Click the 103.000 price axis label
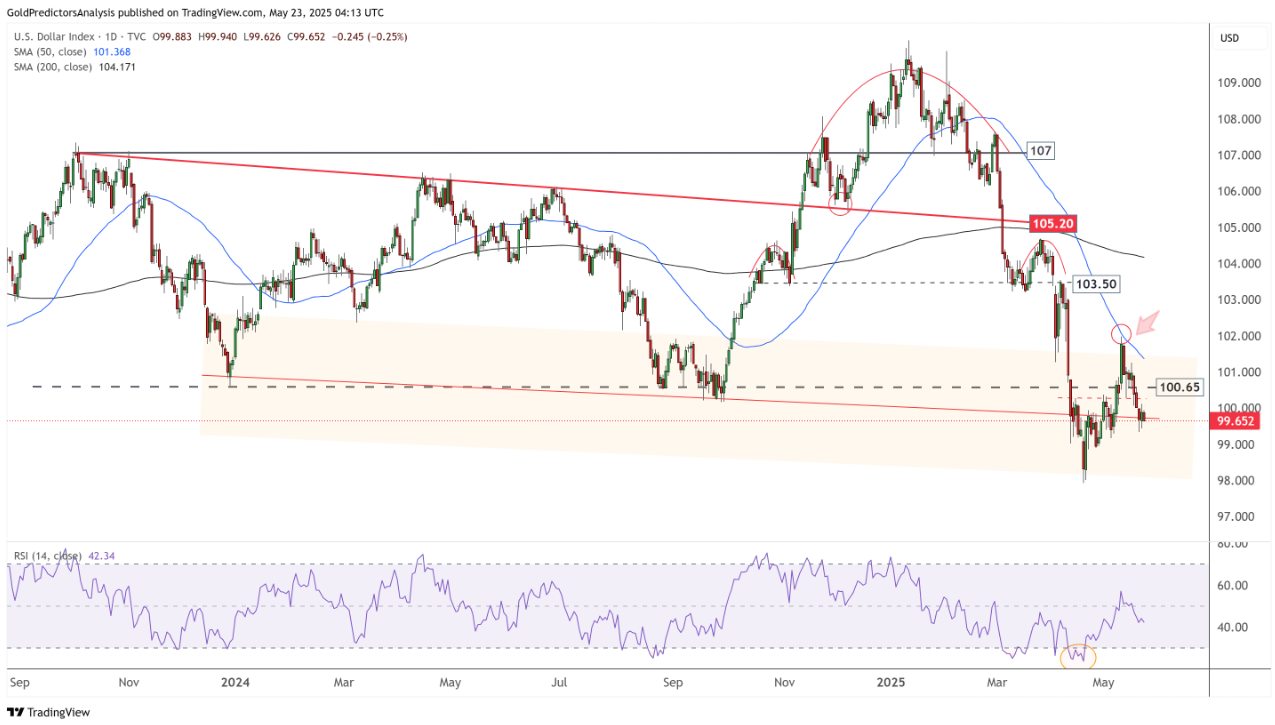The height and width of the screenshot is (725, 1275). 1238,300
